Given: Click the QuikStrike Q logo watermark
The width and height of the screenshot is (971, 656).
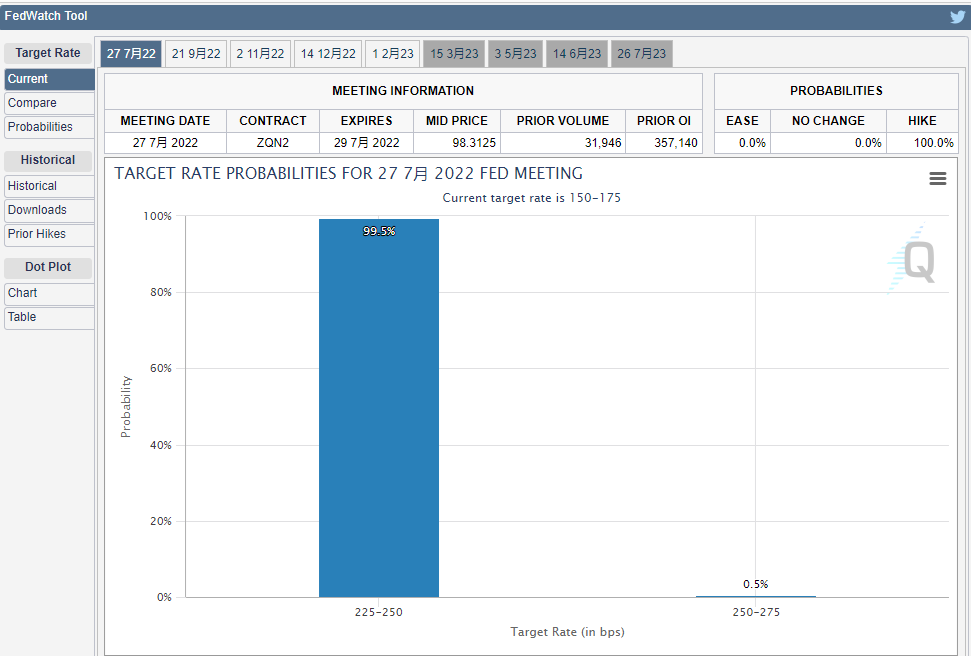Looking at the screenshot, I should [914, 261].
